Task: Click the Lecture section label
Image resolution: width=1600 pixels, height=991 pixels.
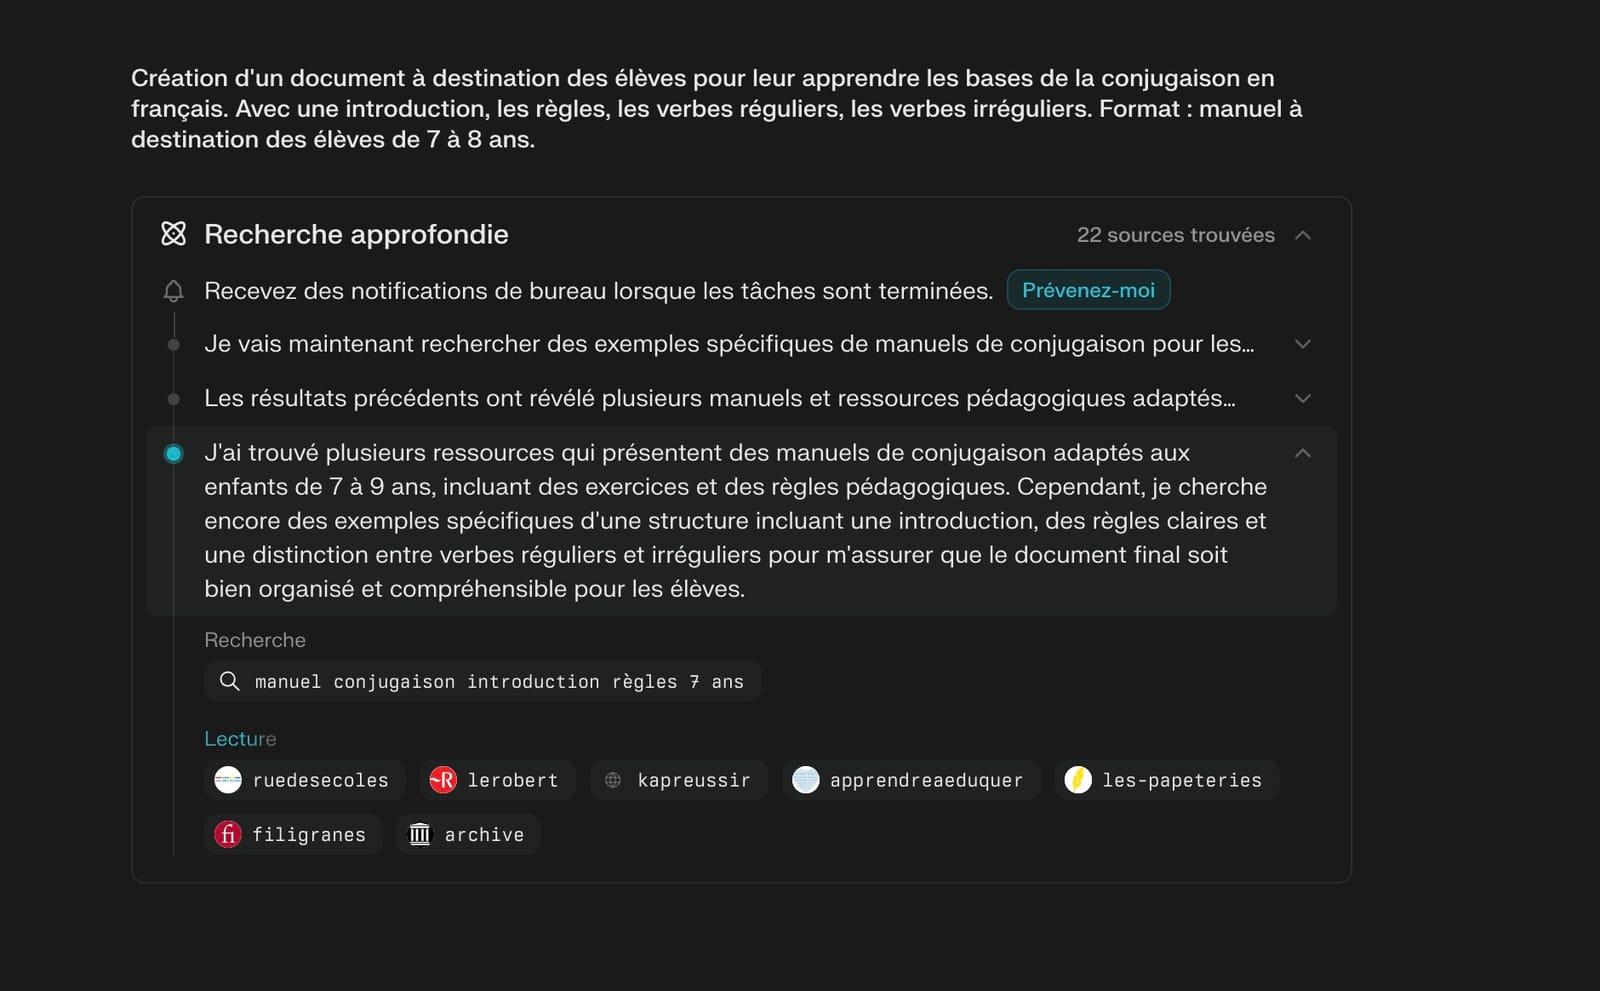Action: [240, 739]
